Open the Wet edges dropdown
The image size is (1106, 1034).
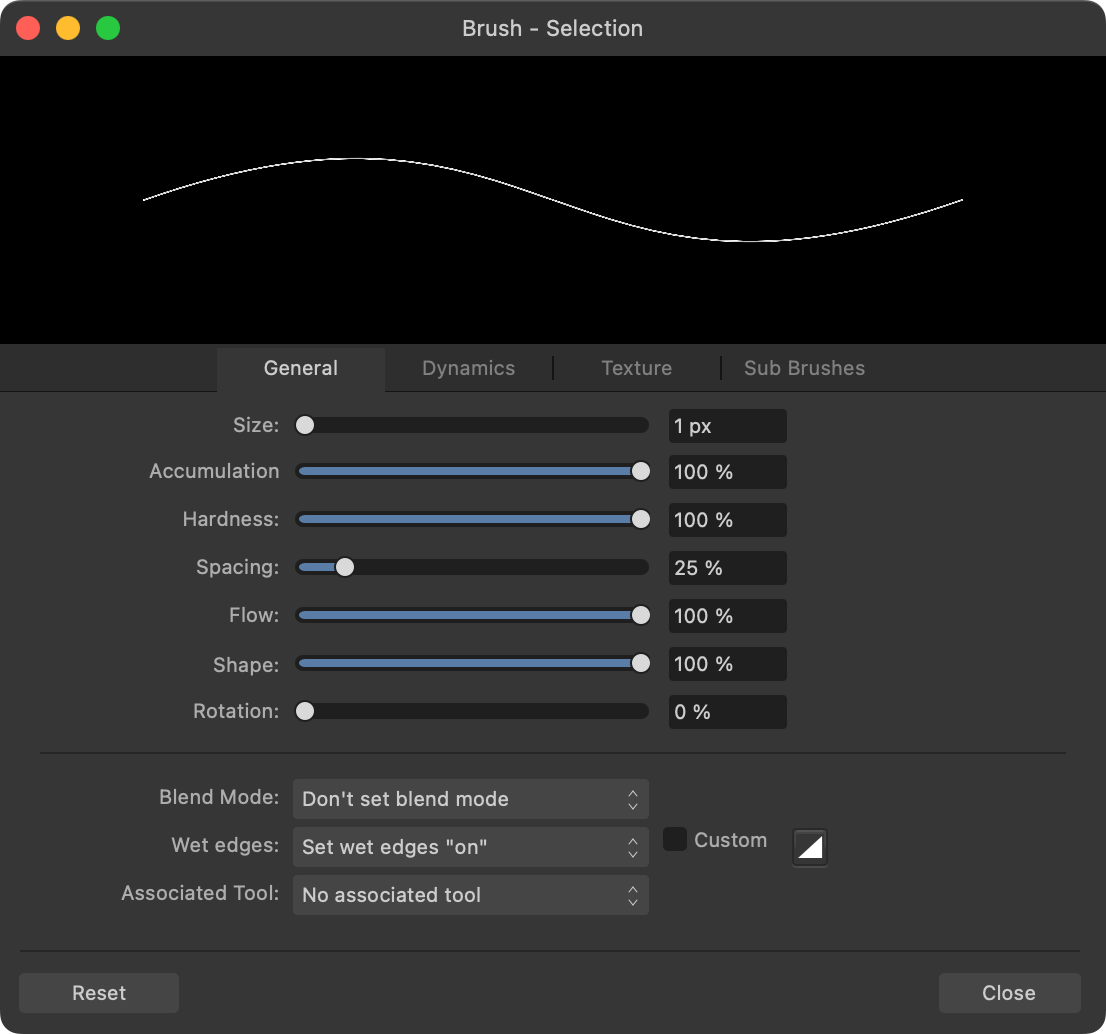pos(470,847)
